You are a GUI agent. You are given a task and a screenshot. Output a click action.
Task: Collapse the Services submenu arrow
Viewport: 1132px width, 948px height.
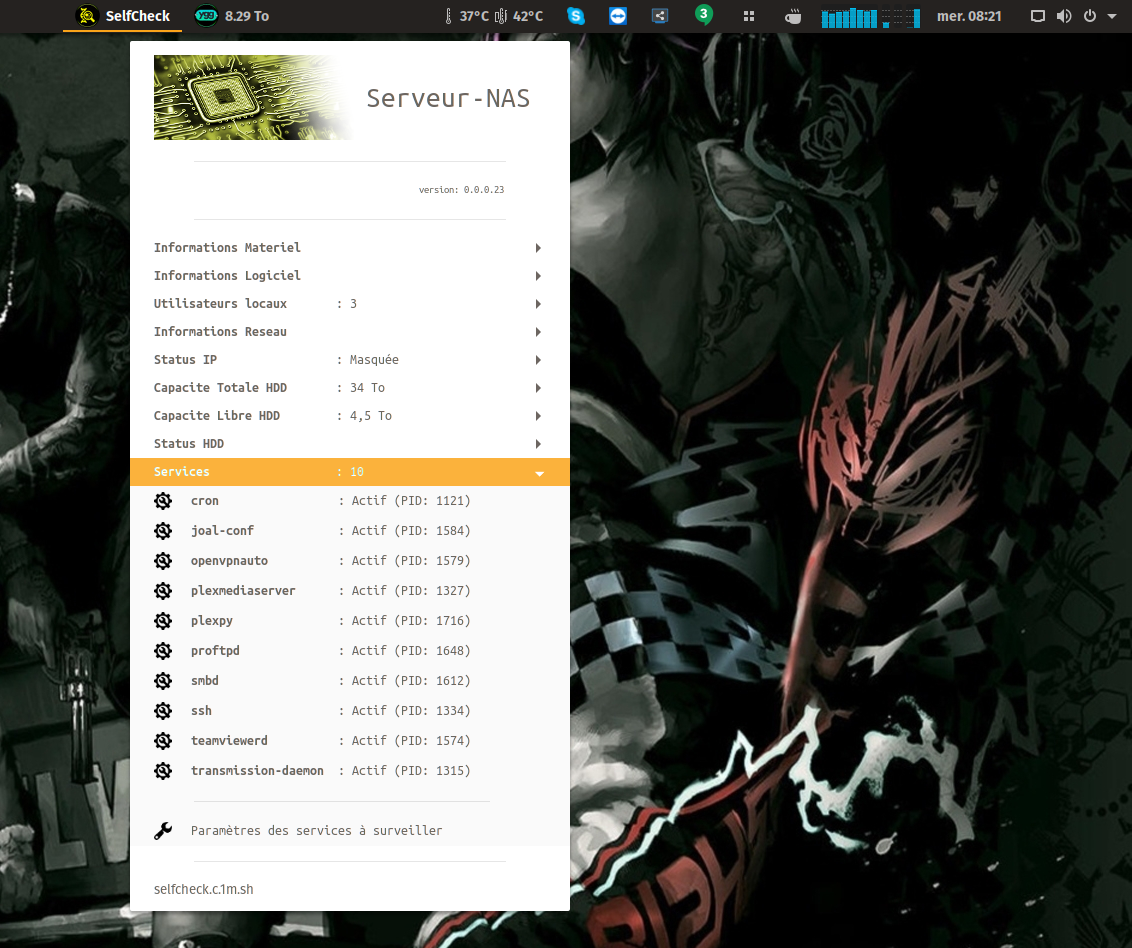coord(539,474)
